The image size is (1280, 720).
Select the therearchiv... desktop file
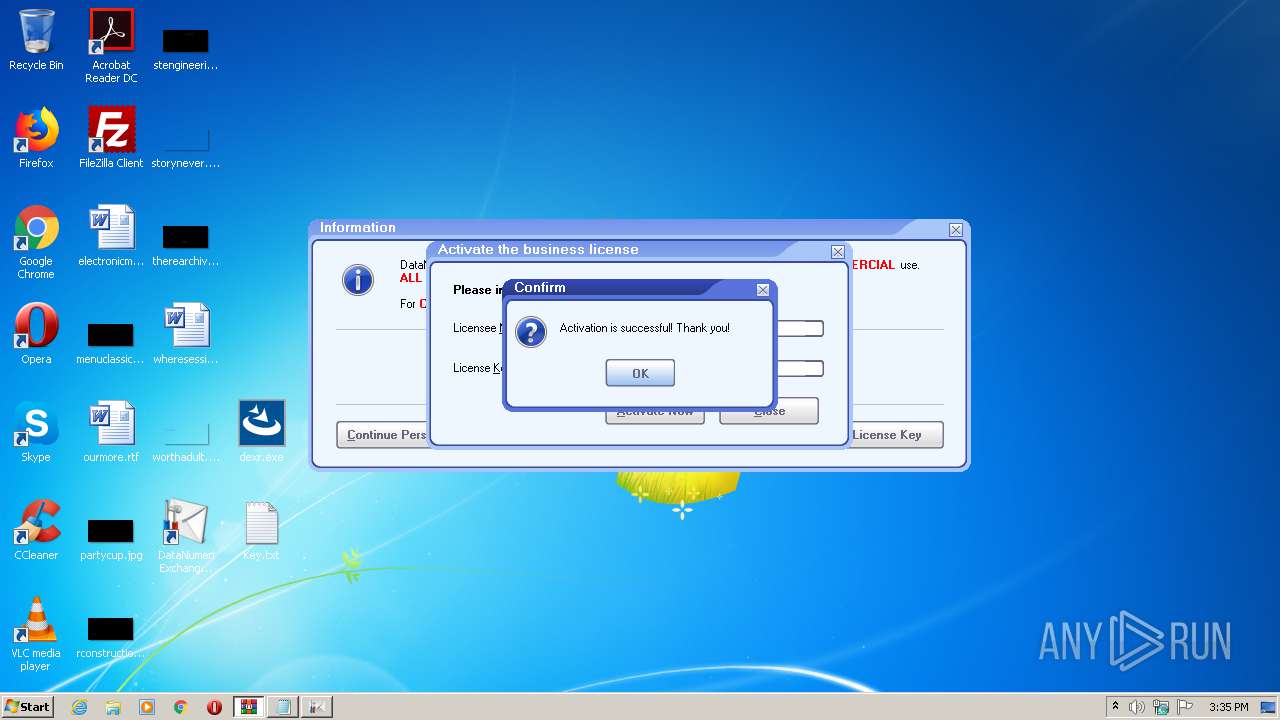point(186,244)
